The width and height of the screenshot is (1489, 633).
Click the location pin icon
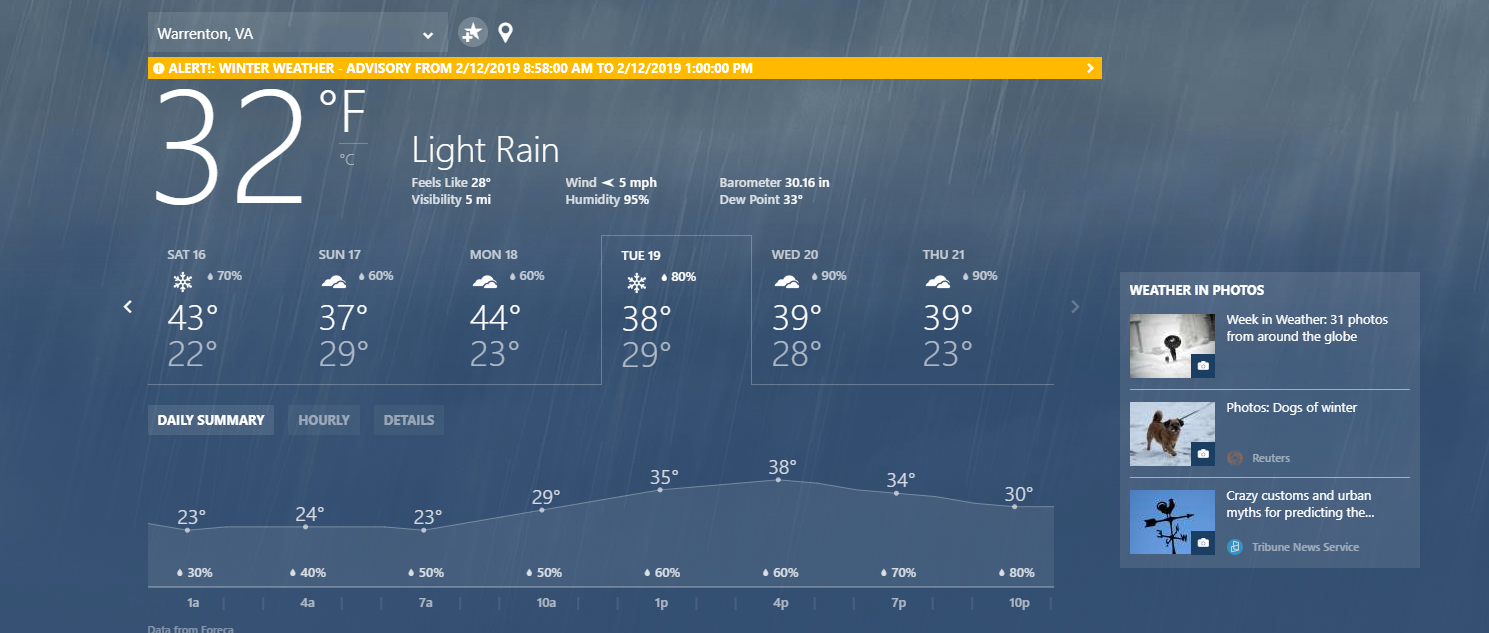506,33
